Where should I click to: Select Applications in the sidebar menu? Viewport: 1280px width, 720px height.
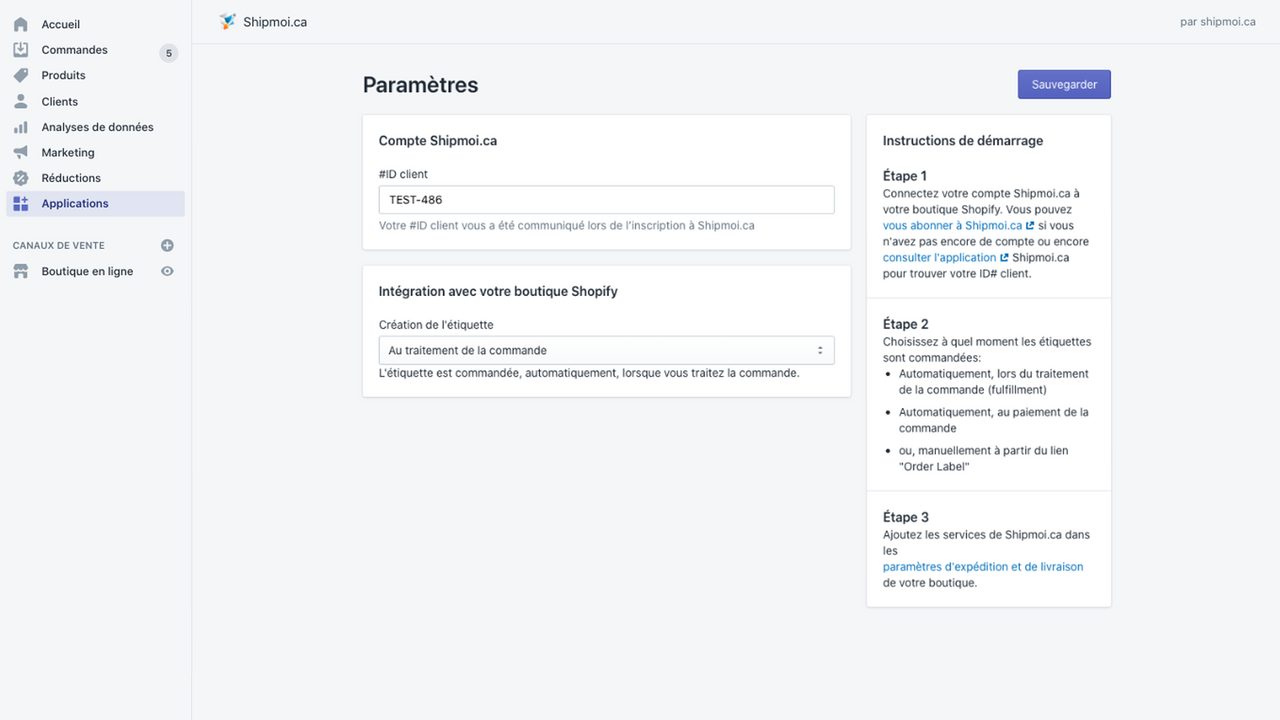[75, 203]
